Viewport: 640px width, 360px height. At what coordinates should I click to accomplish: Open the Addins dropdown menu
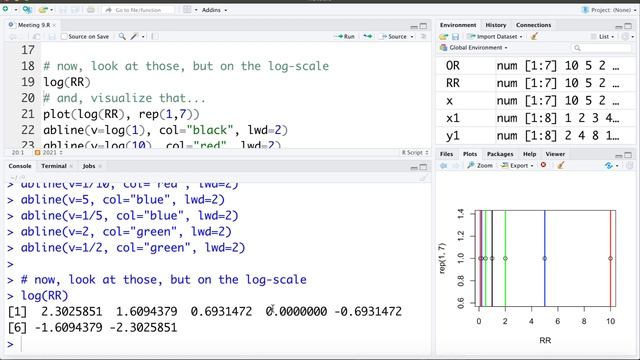(x=214, y=10)
